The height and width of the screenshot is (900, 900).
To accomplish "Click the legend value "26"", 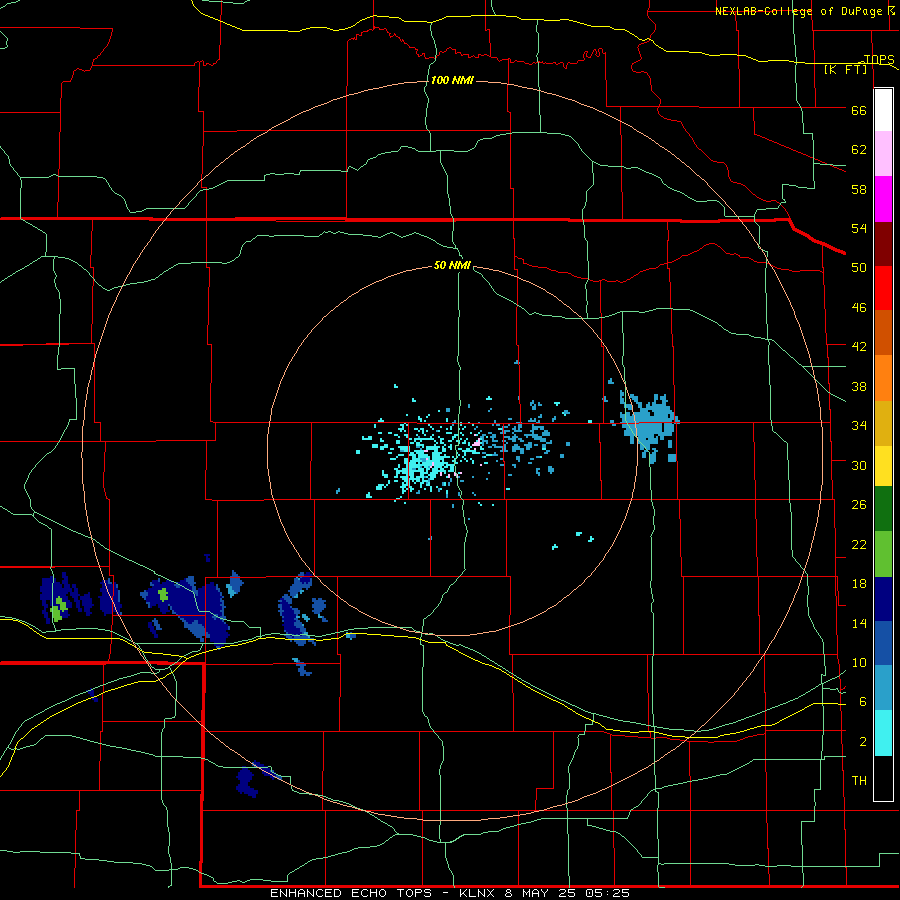I will pyautogui.click(x=859, y=505).
